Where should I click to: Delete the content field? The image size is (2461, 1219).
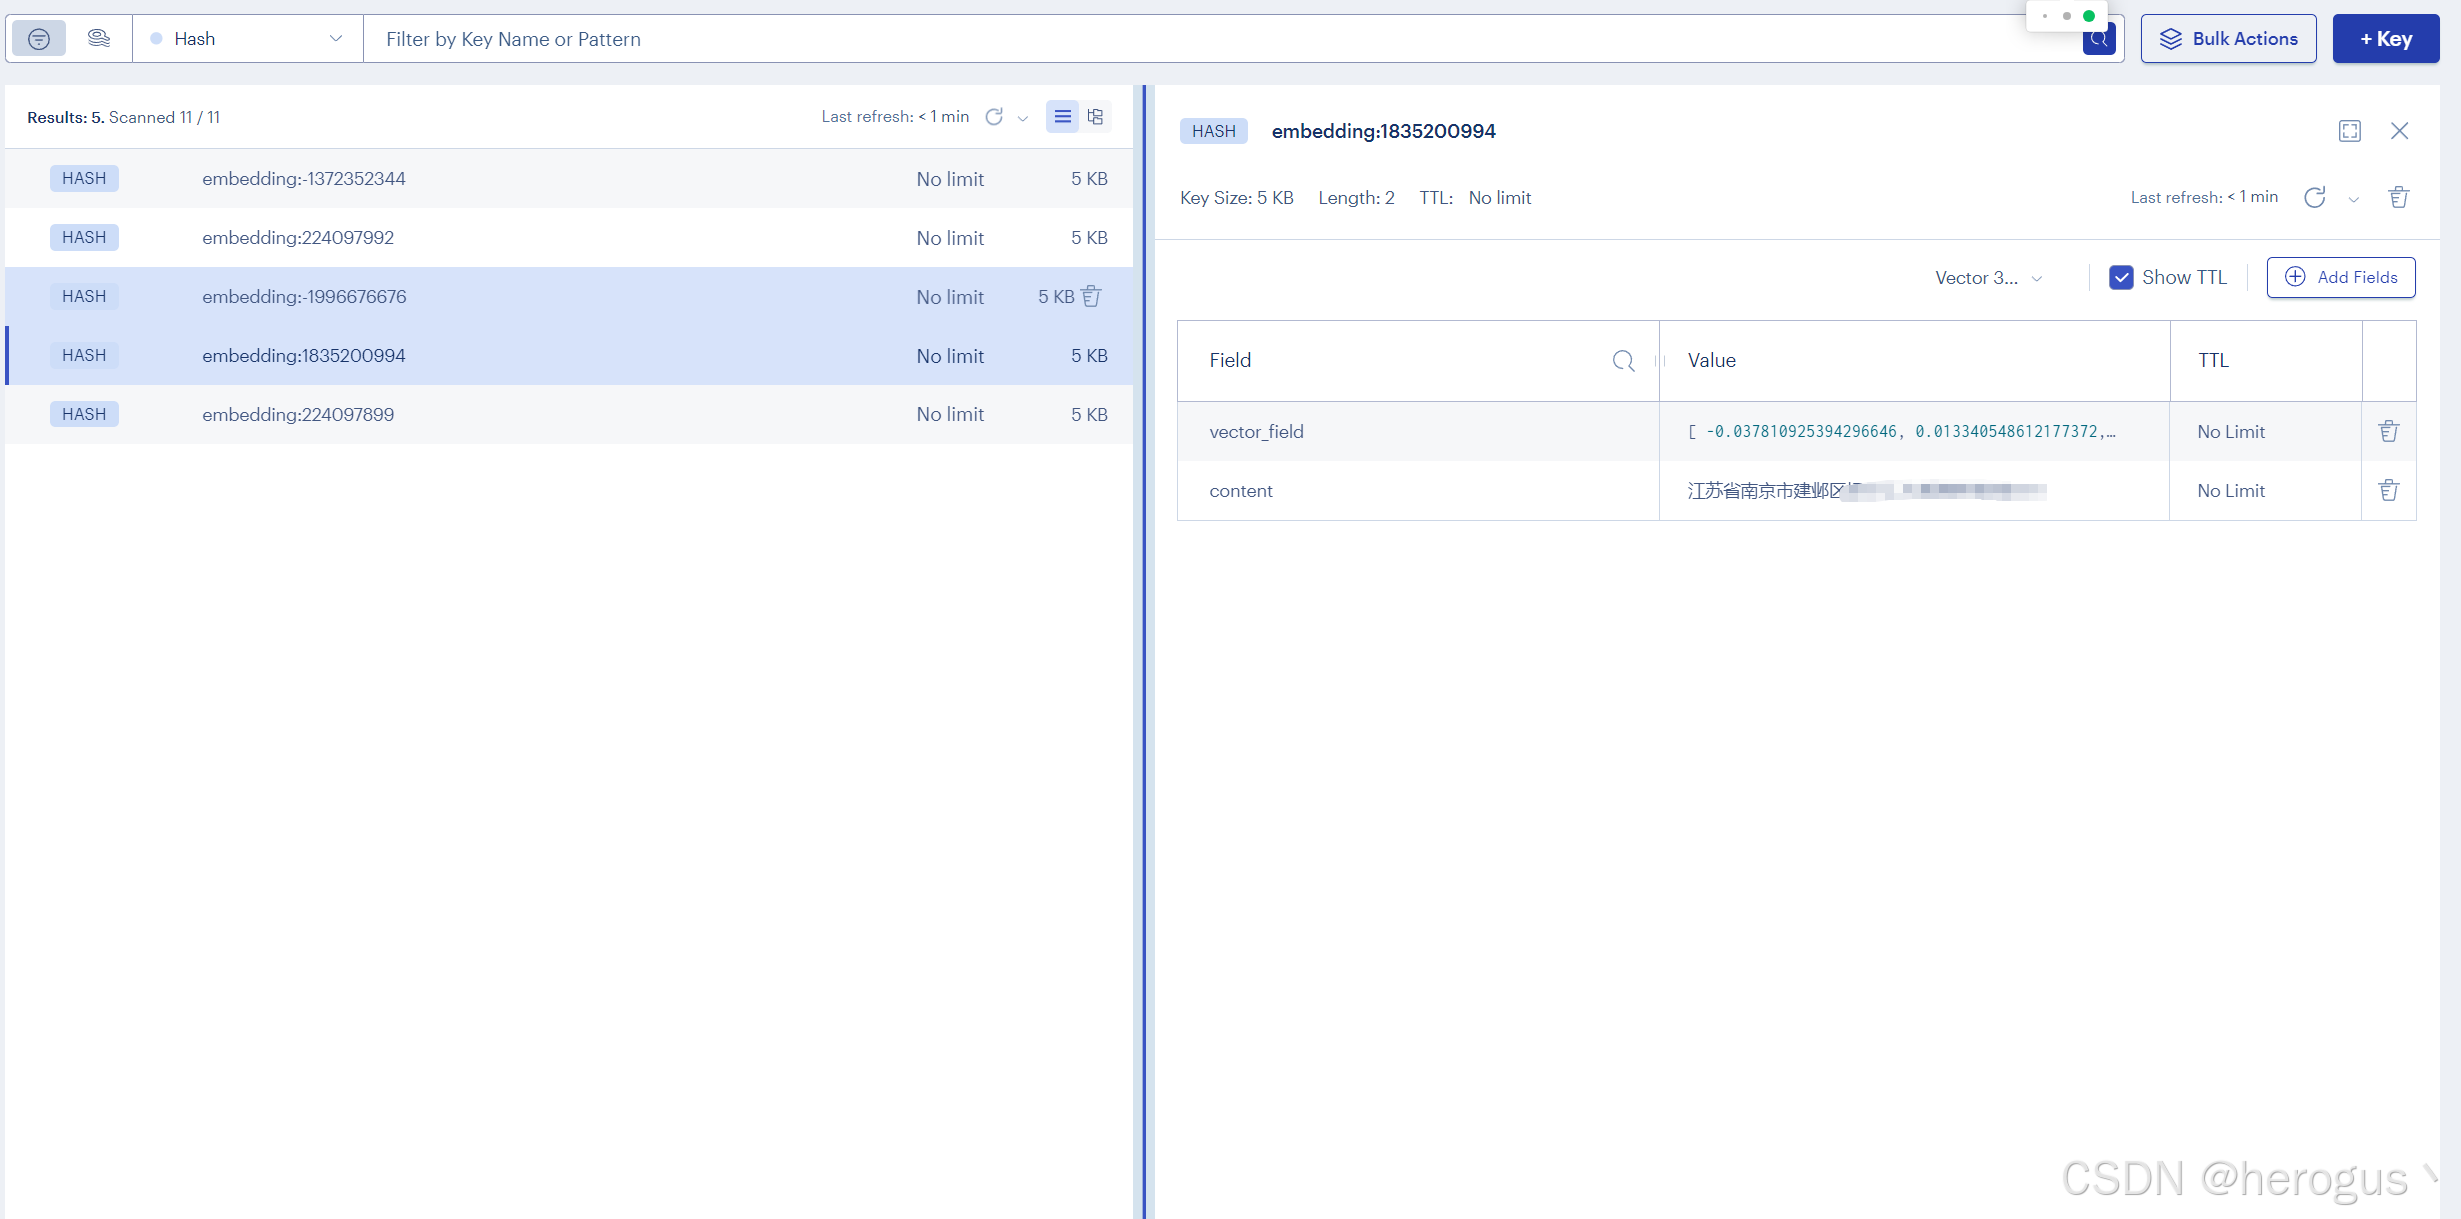coord(2389,491)
